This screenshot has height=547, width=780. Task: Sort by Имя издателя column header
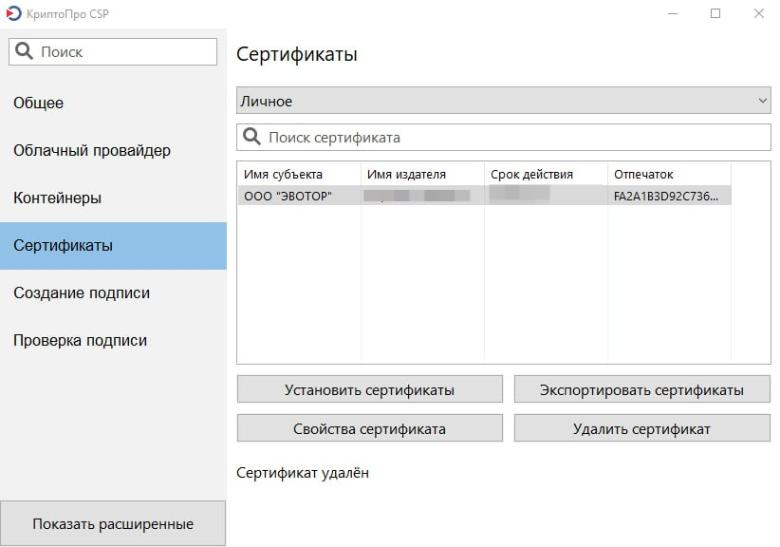(x=422, y=174)
